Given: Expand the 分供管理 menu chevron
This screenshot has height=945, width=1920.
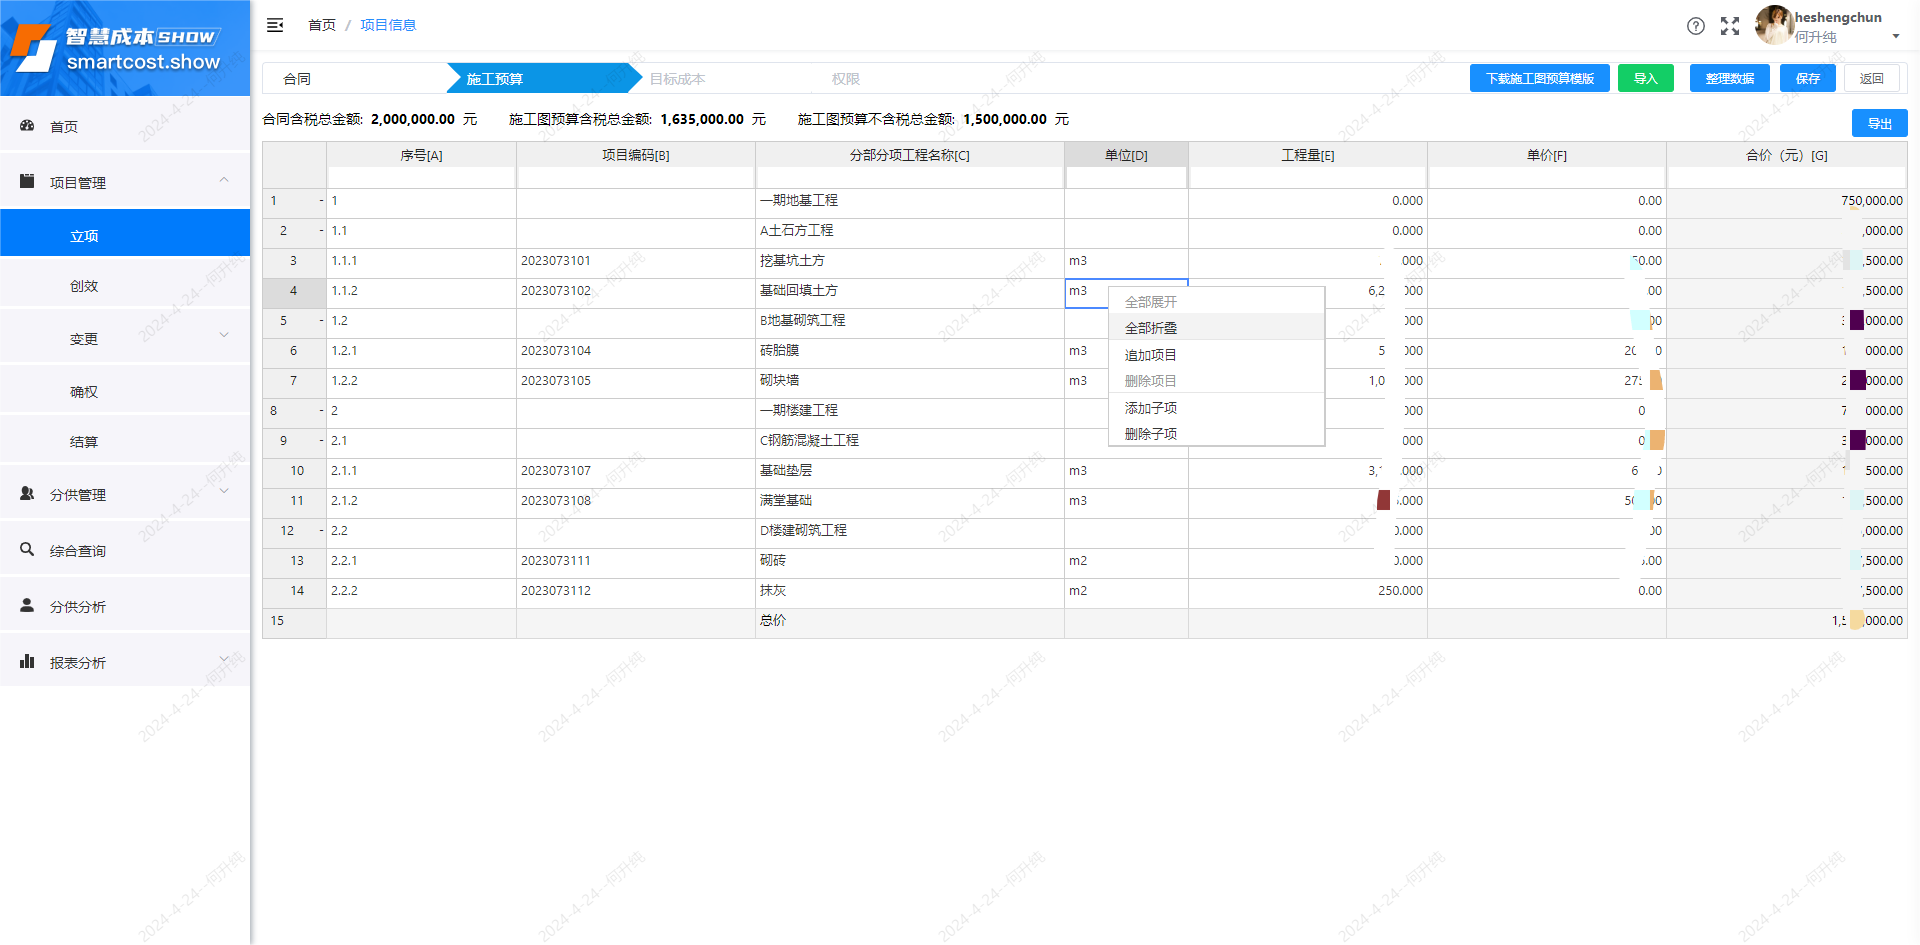Looking at the screenshot, I should pyautogui.click(x=224, y=492).
